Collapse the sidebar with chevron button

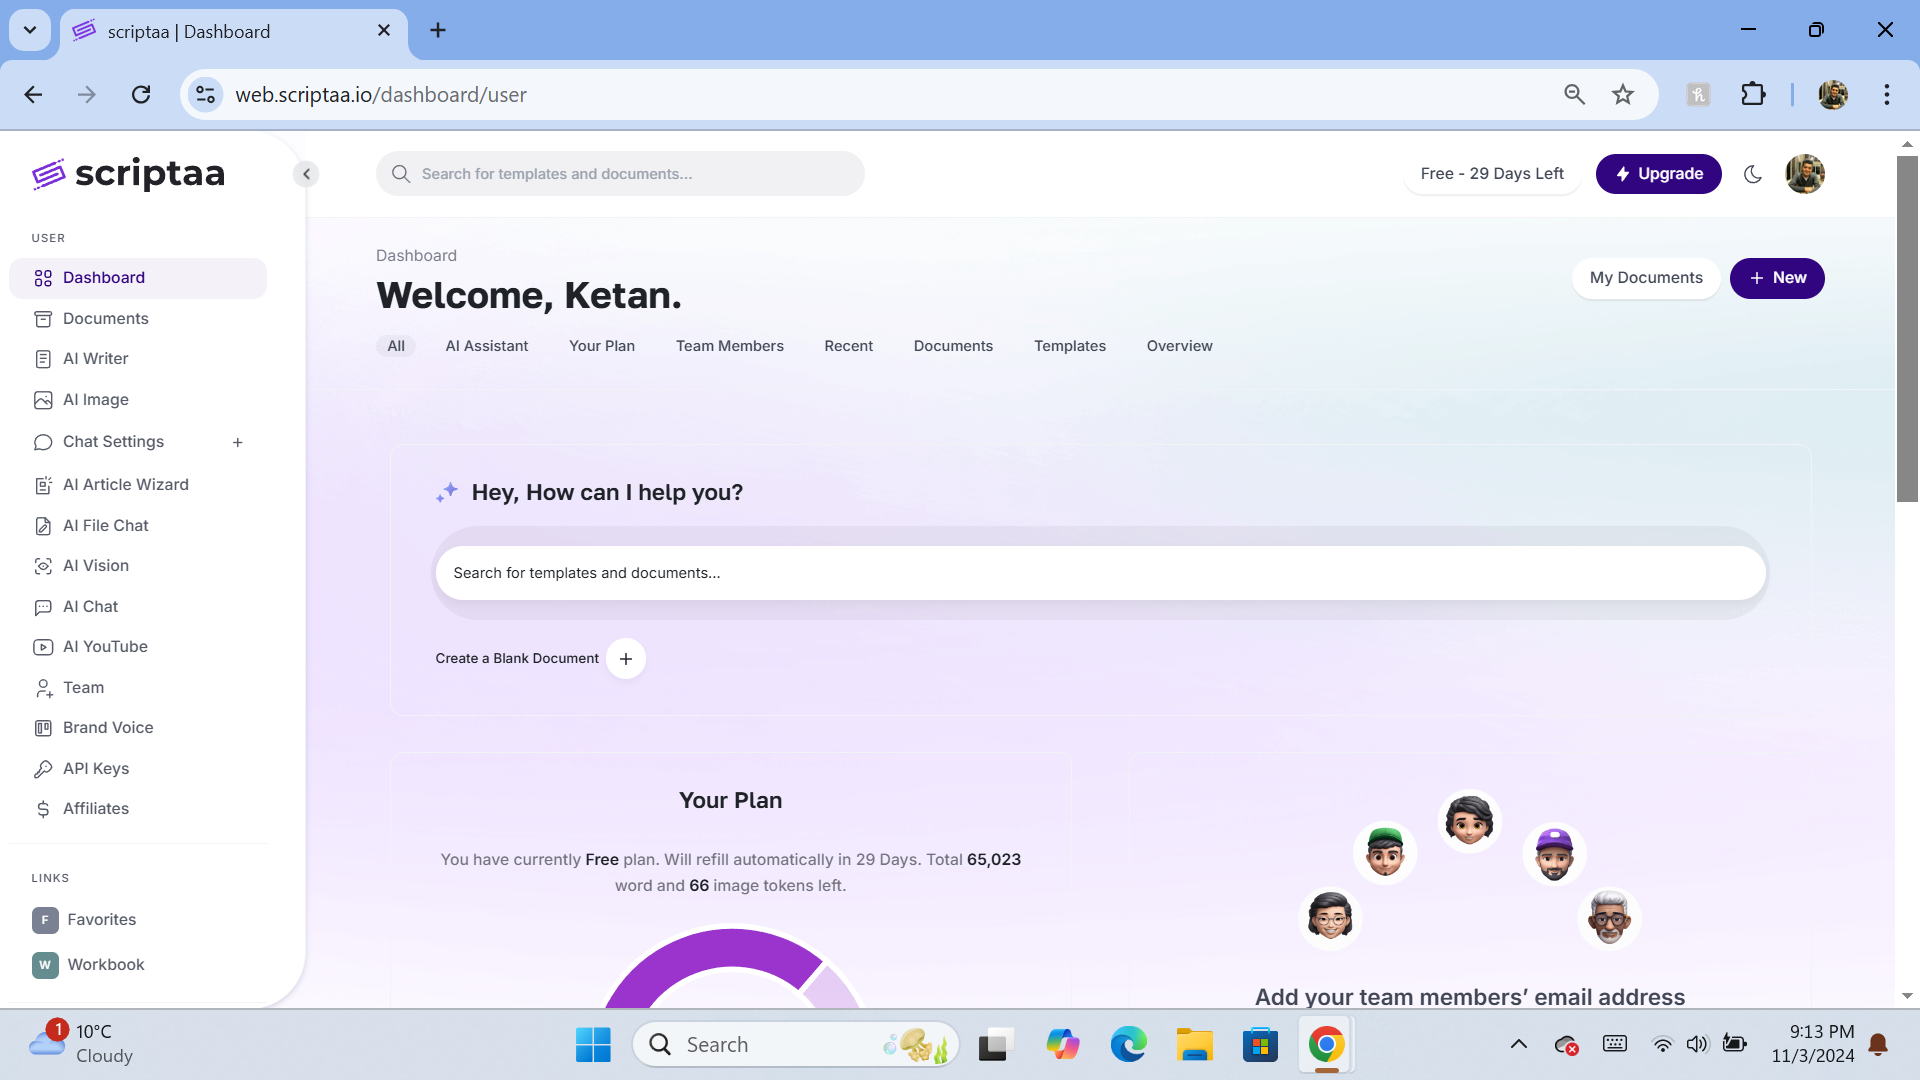click(307, 174)
